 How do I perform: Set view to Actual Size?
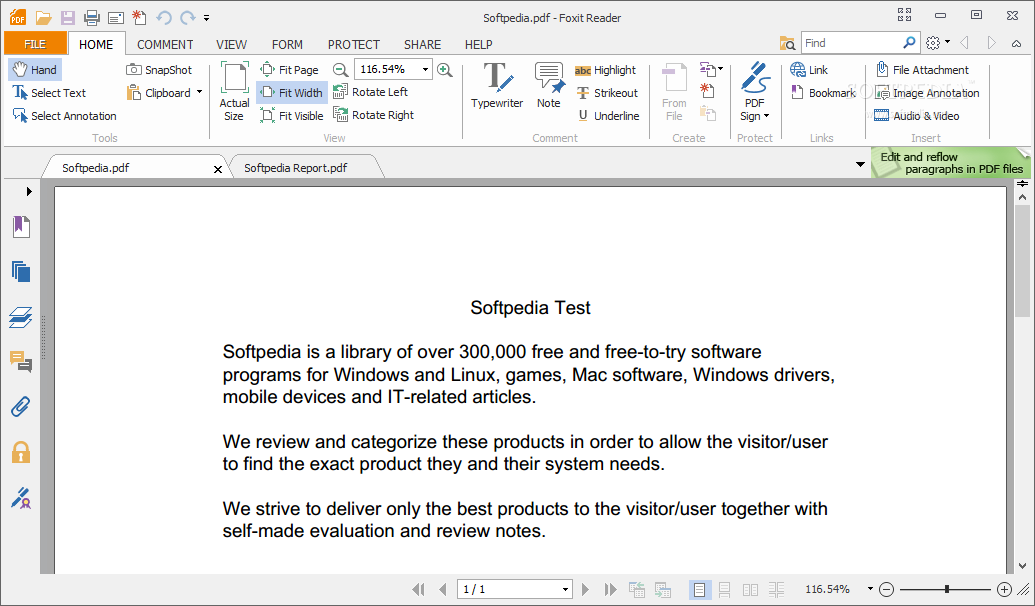click(x=234, y=92)
